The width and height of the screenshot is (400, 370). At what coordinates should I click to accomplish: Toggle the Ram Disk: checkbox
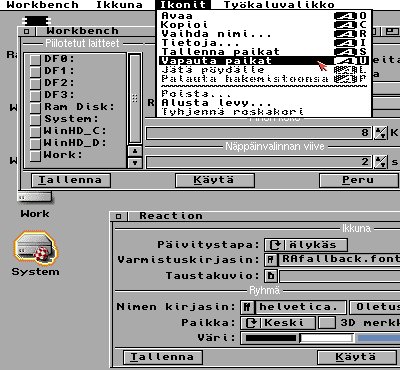(35, 107)
